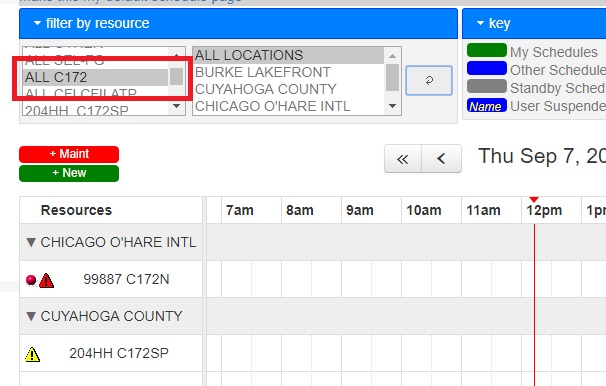Viewport: 606px width, 386px height.
Task: Create a new schedule with + New
Action: pyautogui.click(x=69, y=173)
